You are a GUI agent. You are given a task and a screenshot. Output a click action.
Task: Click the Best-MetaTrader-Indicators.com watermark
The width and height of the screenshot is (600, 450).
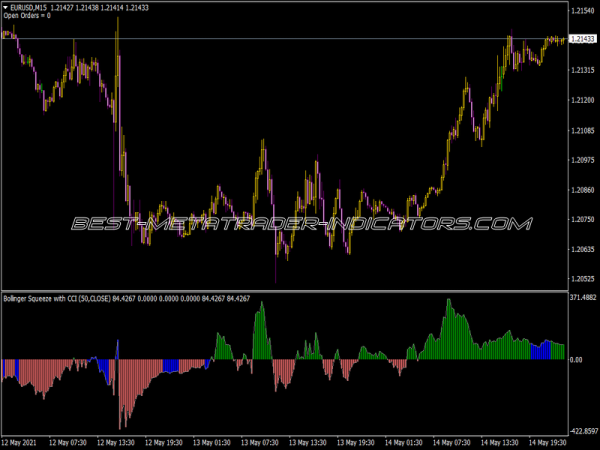pyautogui.click(x=300, y=223)
